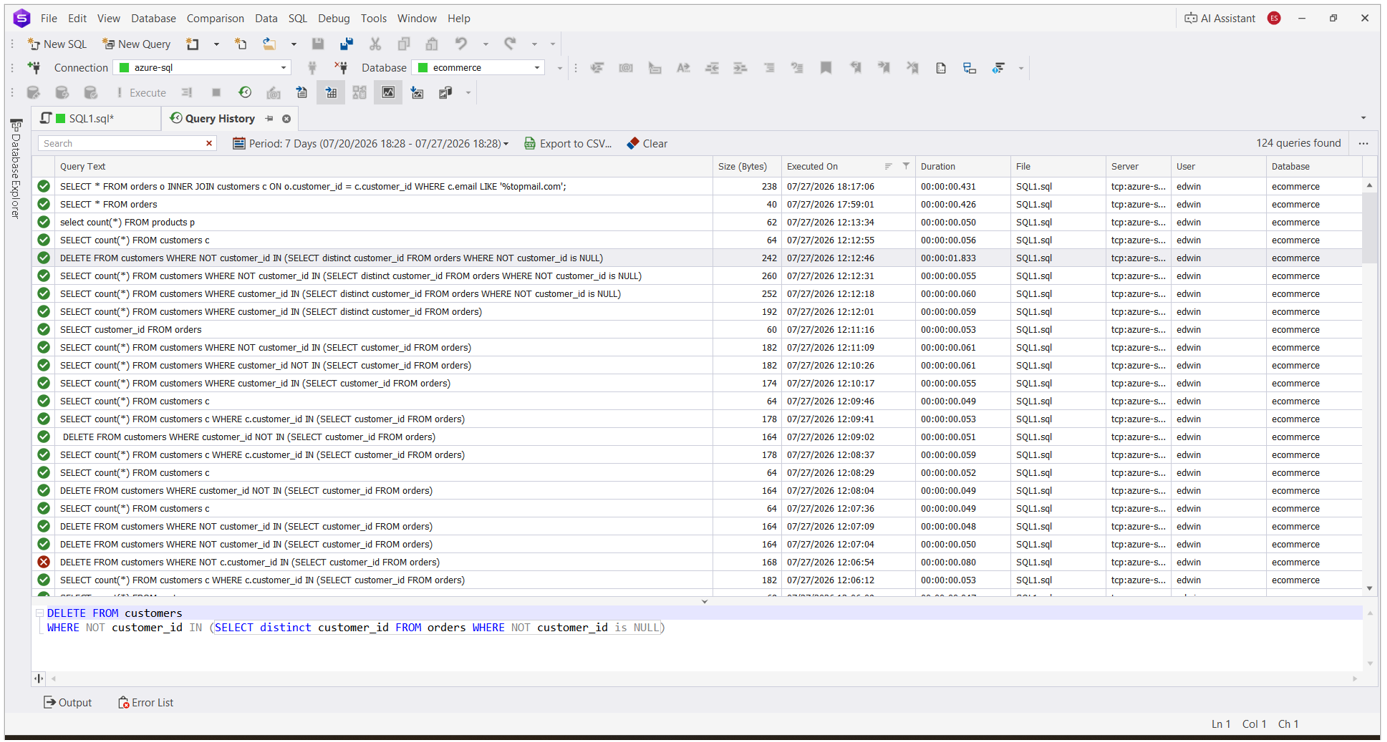Click the Paste toolbar icon
Viewport: 1387px width, 742px height.
click(x=432, y=44)
